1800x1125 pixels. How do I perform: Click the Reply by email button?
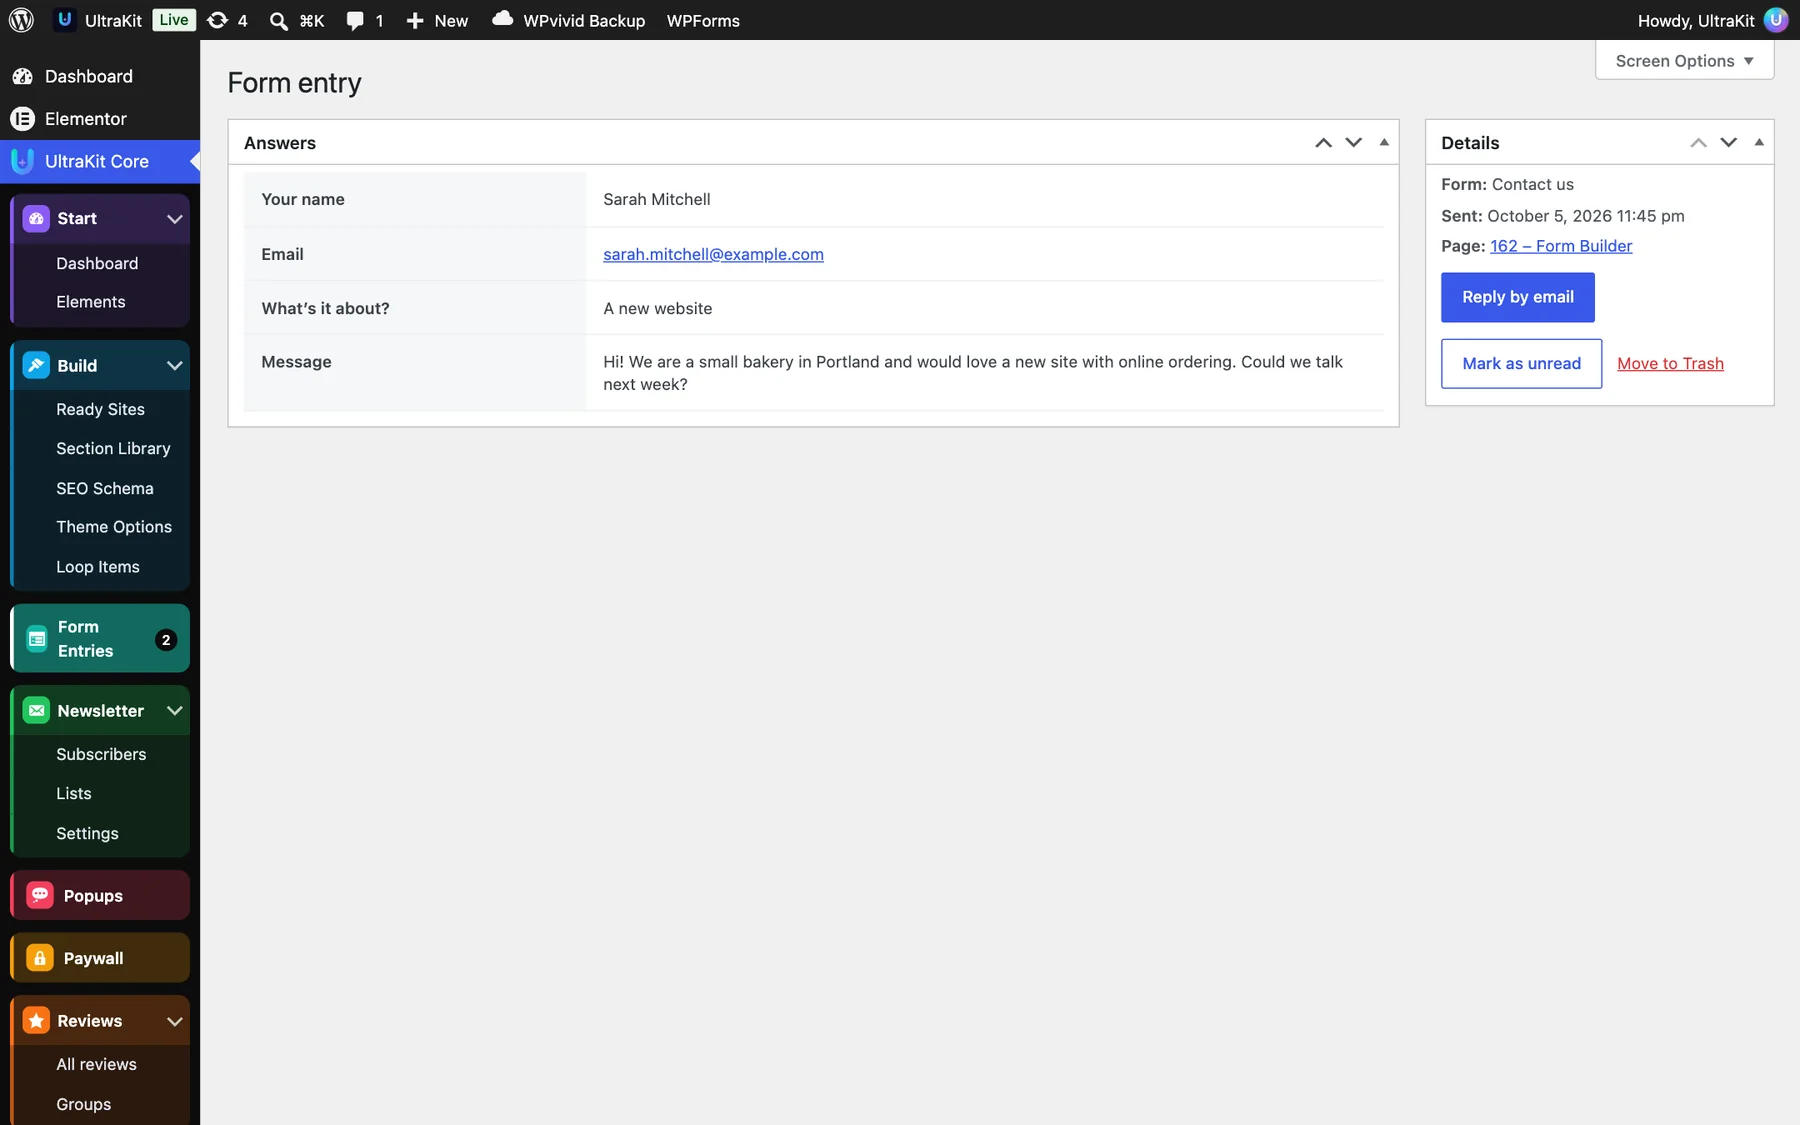click(x=1517, y=297)
